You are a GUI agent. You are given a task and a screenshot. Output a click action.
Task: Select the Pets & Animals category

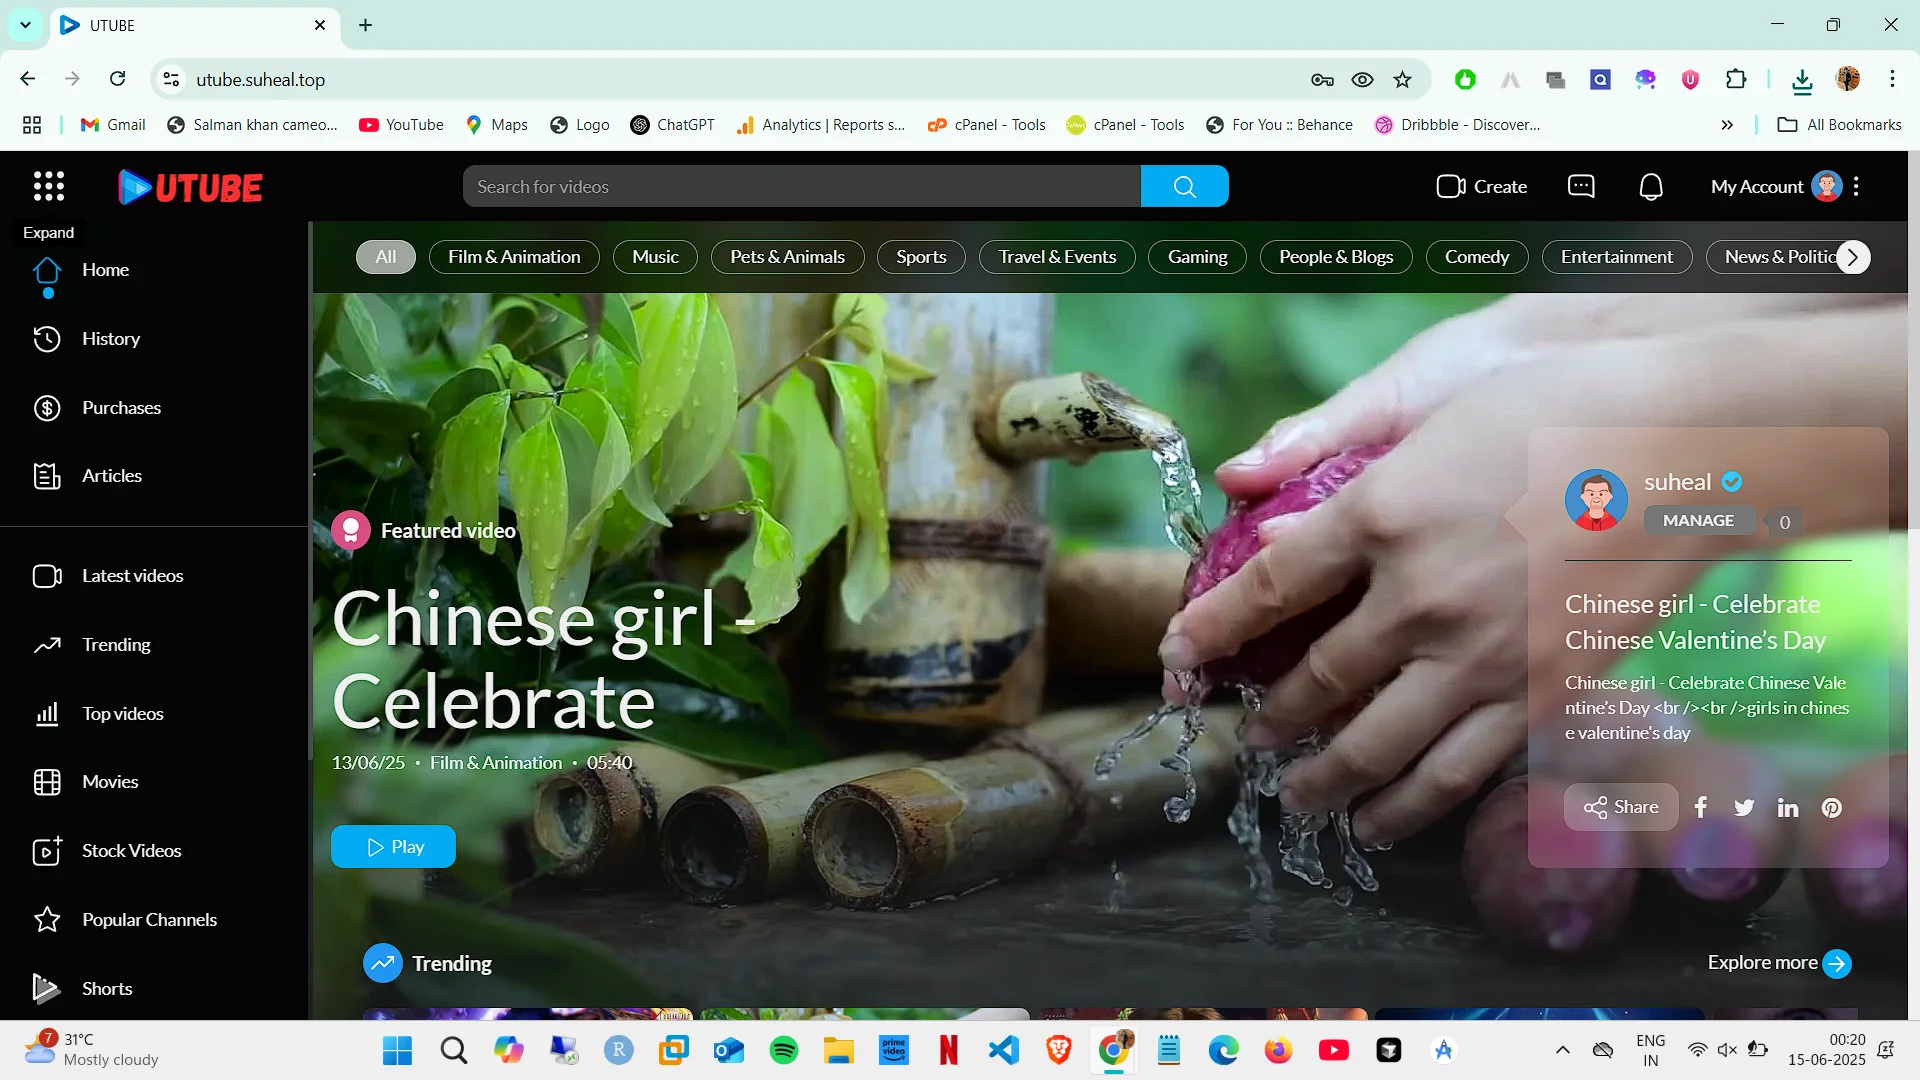[x=788, y=257]
